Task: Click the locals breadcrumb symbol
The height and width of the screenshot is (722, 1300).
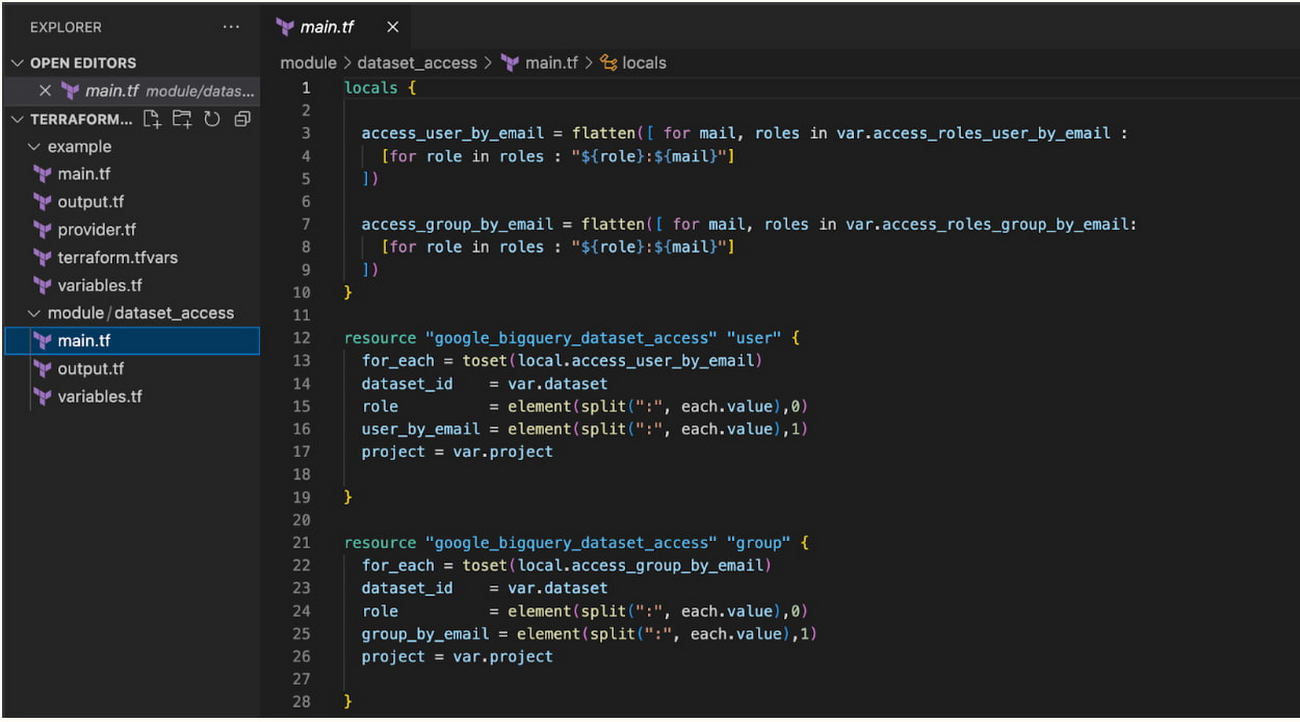Action: pos(644,62)
